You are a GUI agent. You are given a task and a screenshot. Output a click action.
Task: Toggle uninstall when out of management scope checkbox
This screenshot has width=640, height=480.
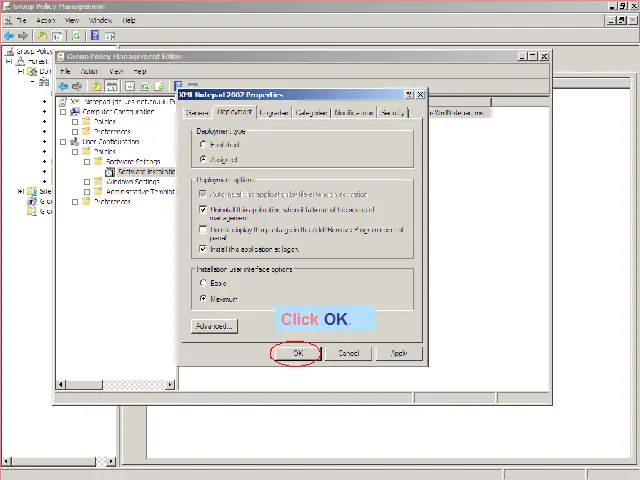coord(204,210)
